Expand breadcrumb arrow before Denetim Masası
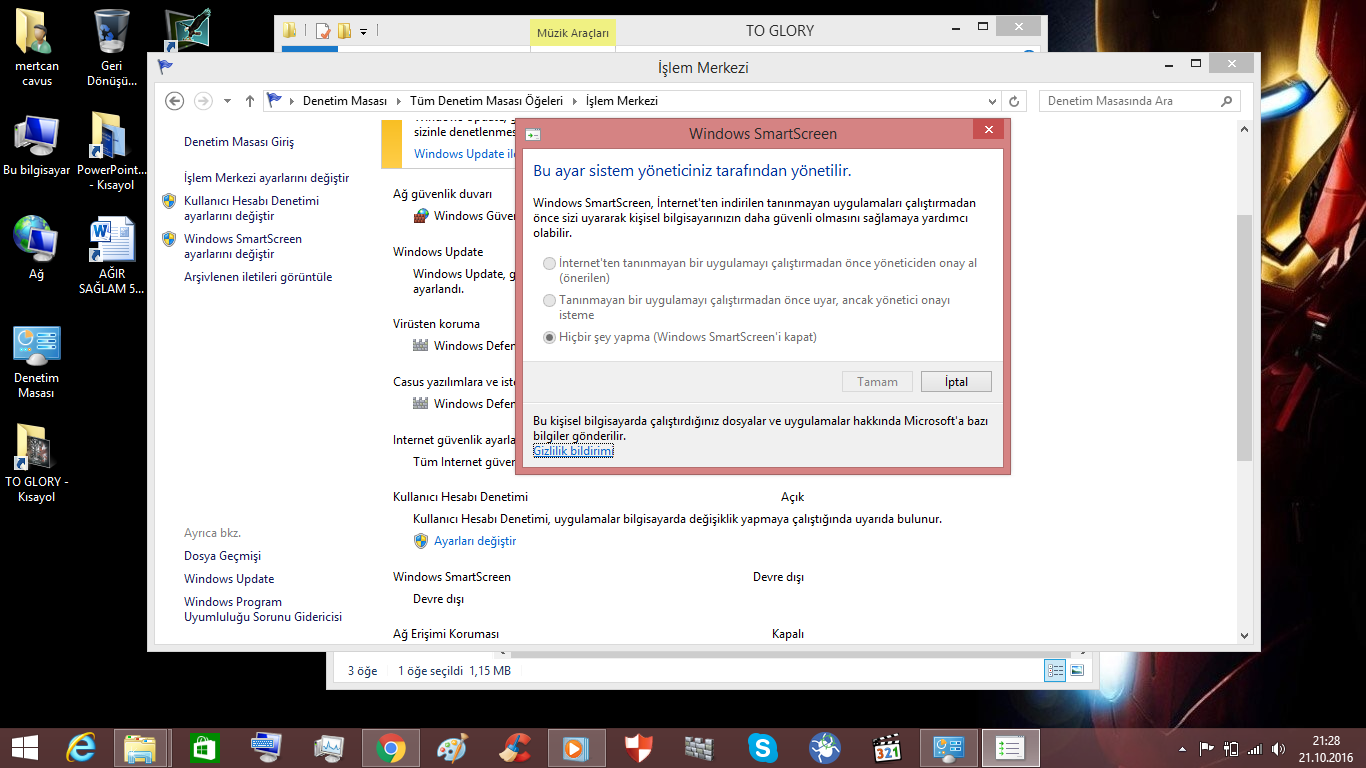 coord(292,101)
